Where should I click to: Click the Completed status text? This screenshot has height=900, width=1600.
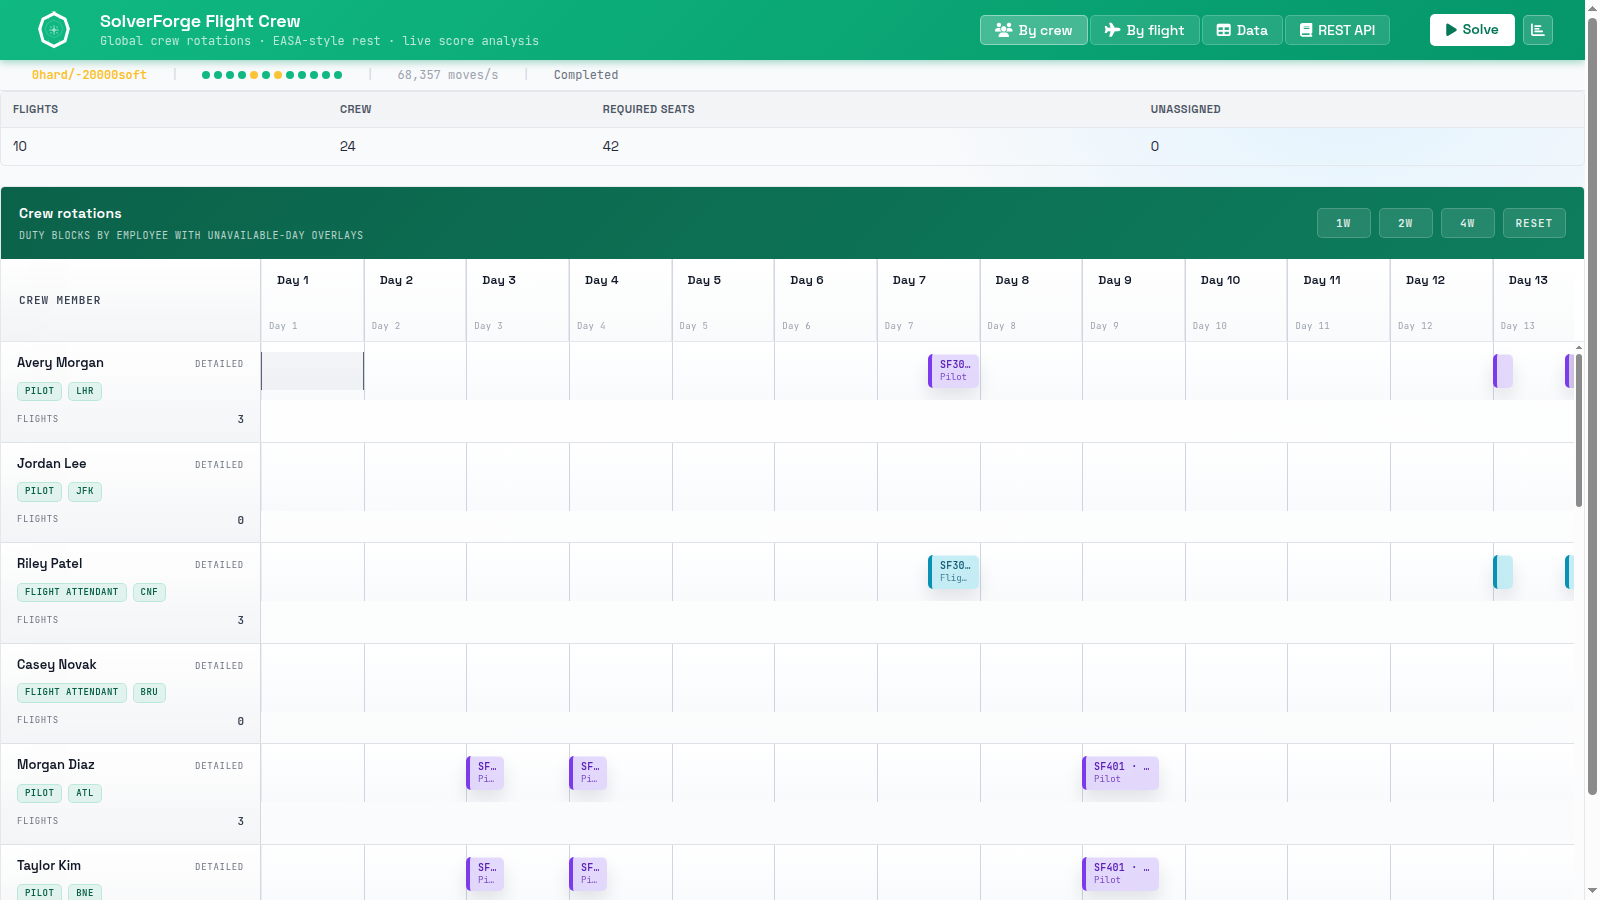586,75
